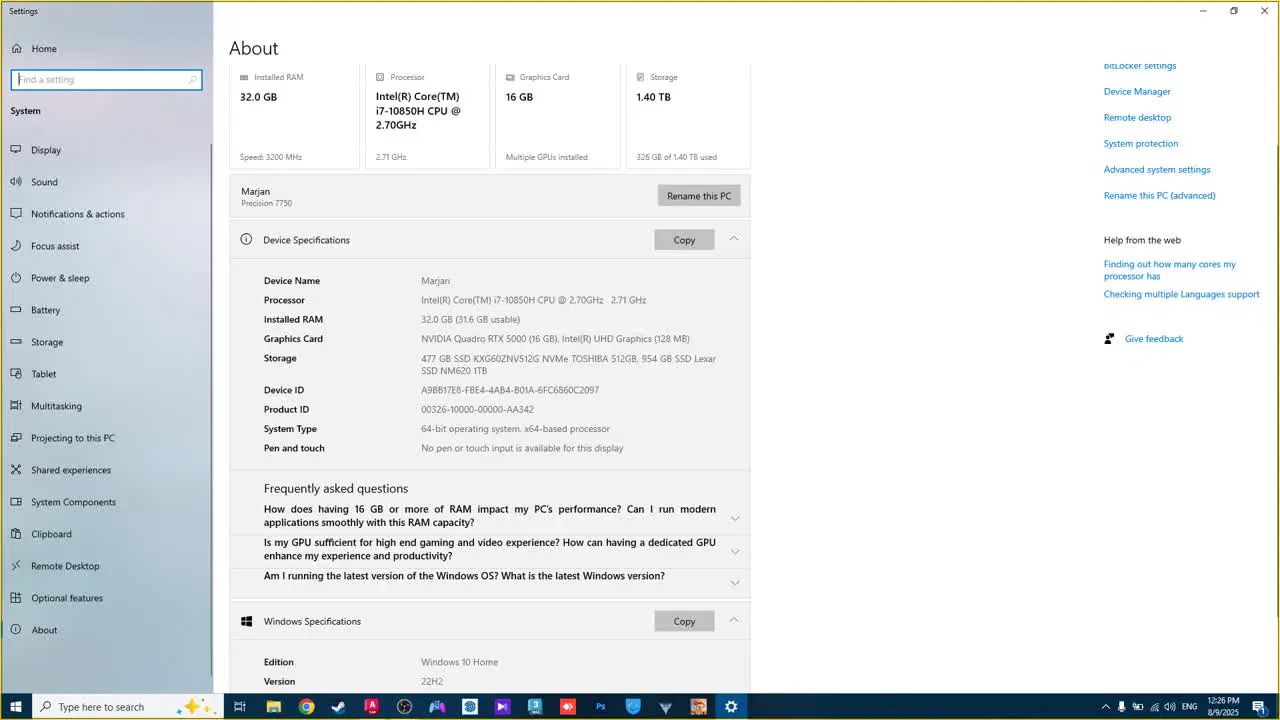Select the Power & sleep icon

click(x=16, y=278)
